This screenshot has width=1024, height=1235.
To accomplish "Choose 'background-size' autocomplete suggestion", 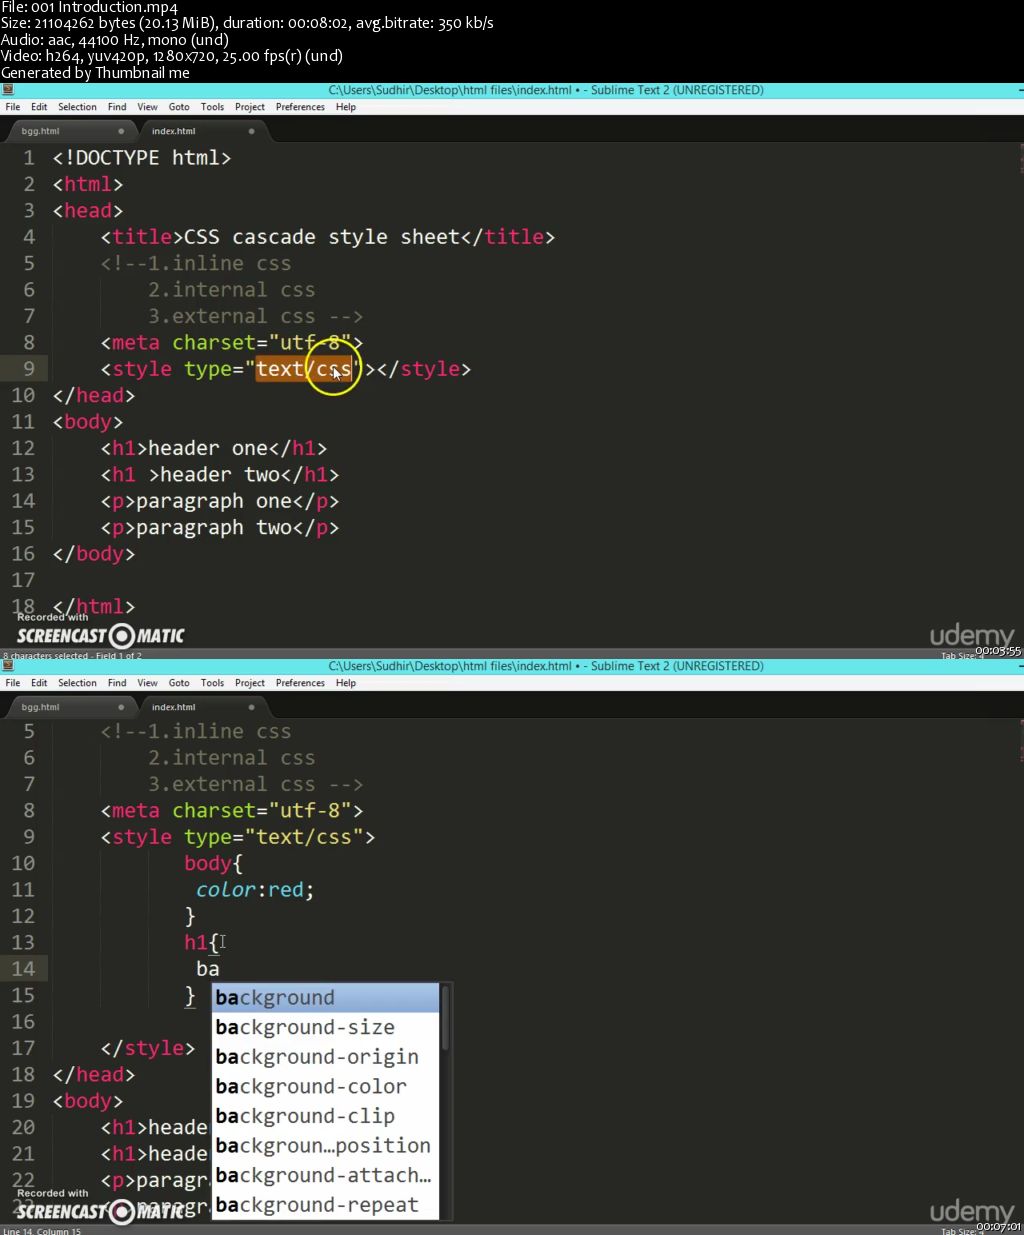I will click(326, 1027).
